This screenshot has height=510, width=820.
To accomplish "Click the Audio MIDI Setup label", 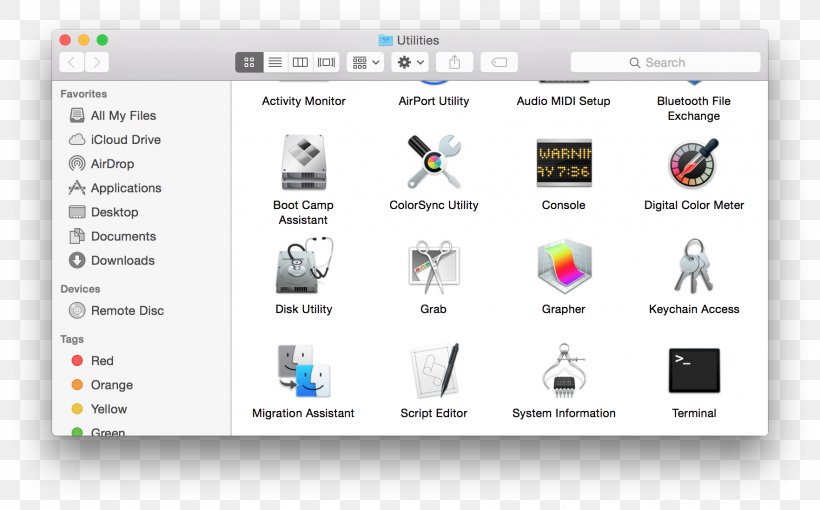I will pyautogui.click(x=563, y=101).
